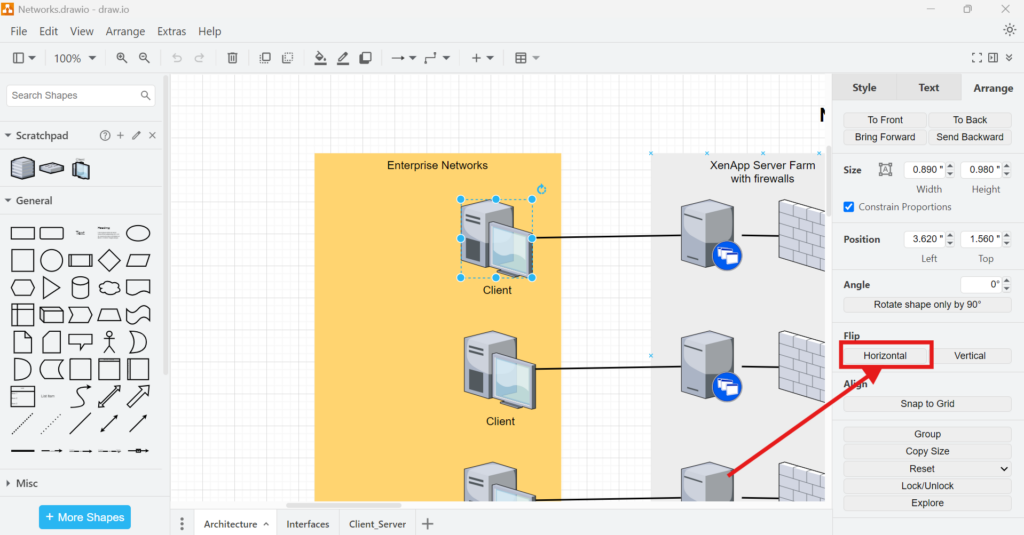The width and height of the screenshot is (1024, 535).
Task: Click the Snap to Grid button
Action: [x=927, y=404]
